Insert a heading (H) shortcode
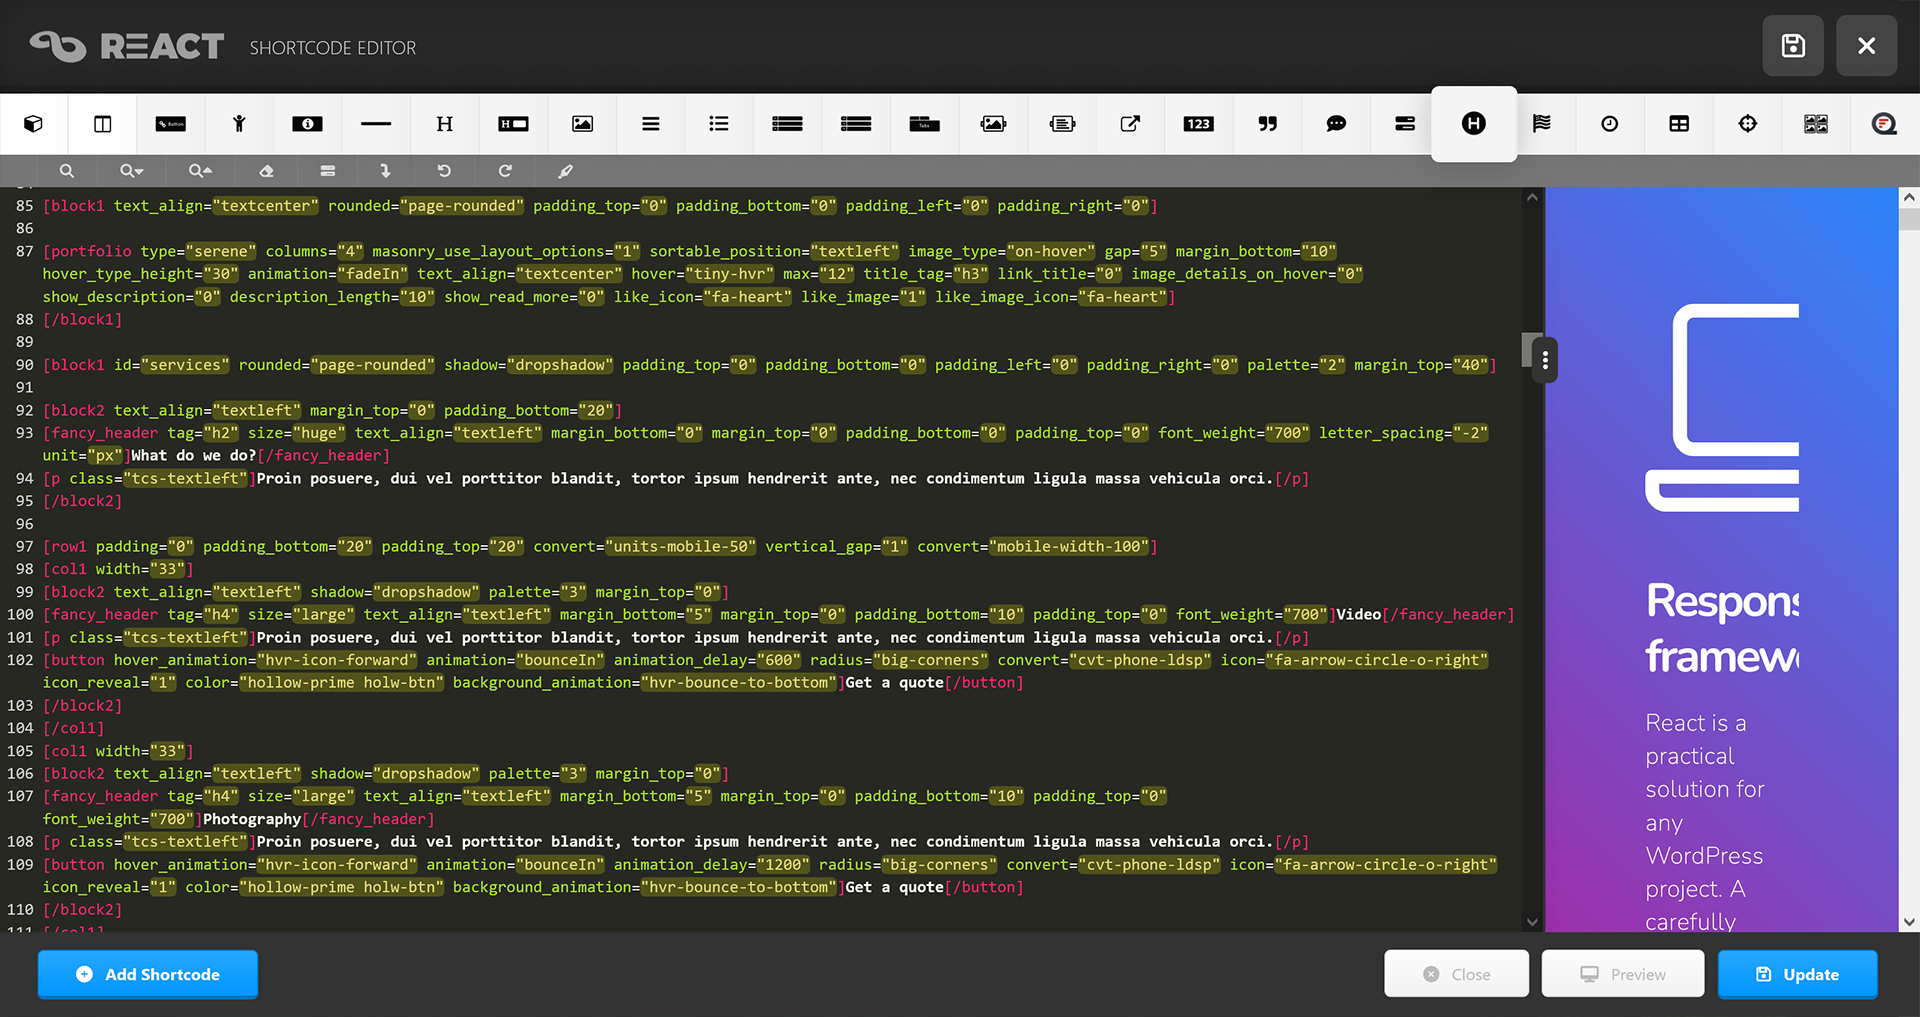The width and height of the screenshot is (1920, 1017). [445, 124]
